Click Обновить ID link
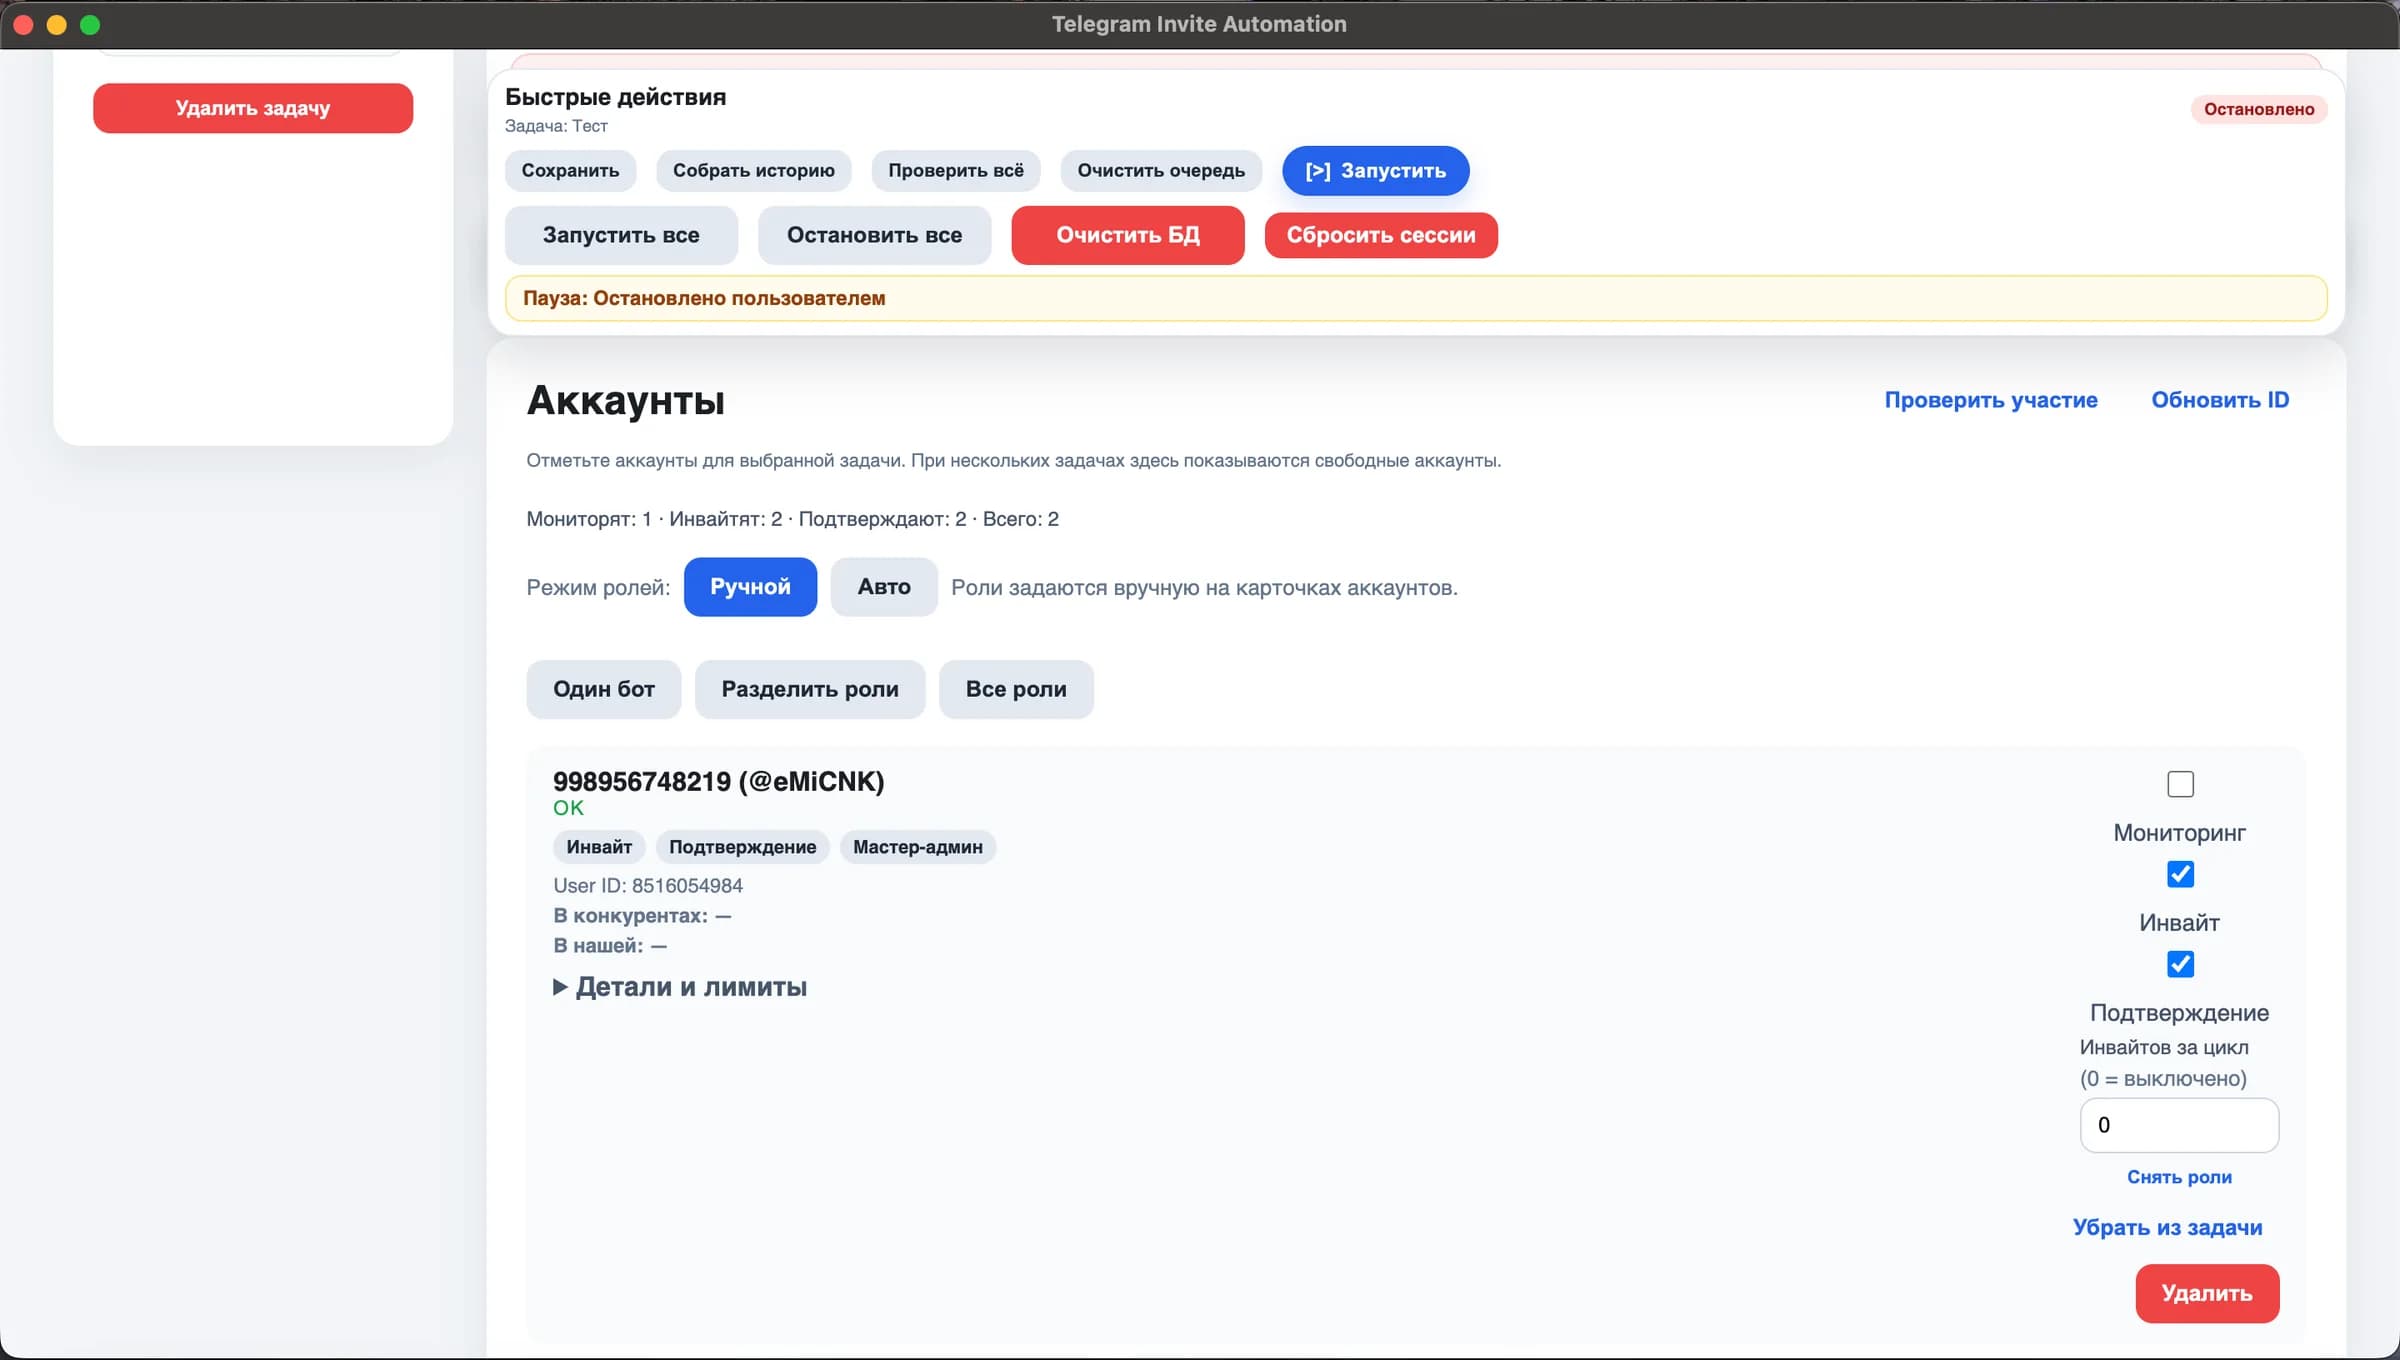Image resolution: width=2400 pixels, height=1360 pixels. coord(2220,400)
